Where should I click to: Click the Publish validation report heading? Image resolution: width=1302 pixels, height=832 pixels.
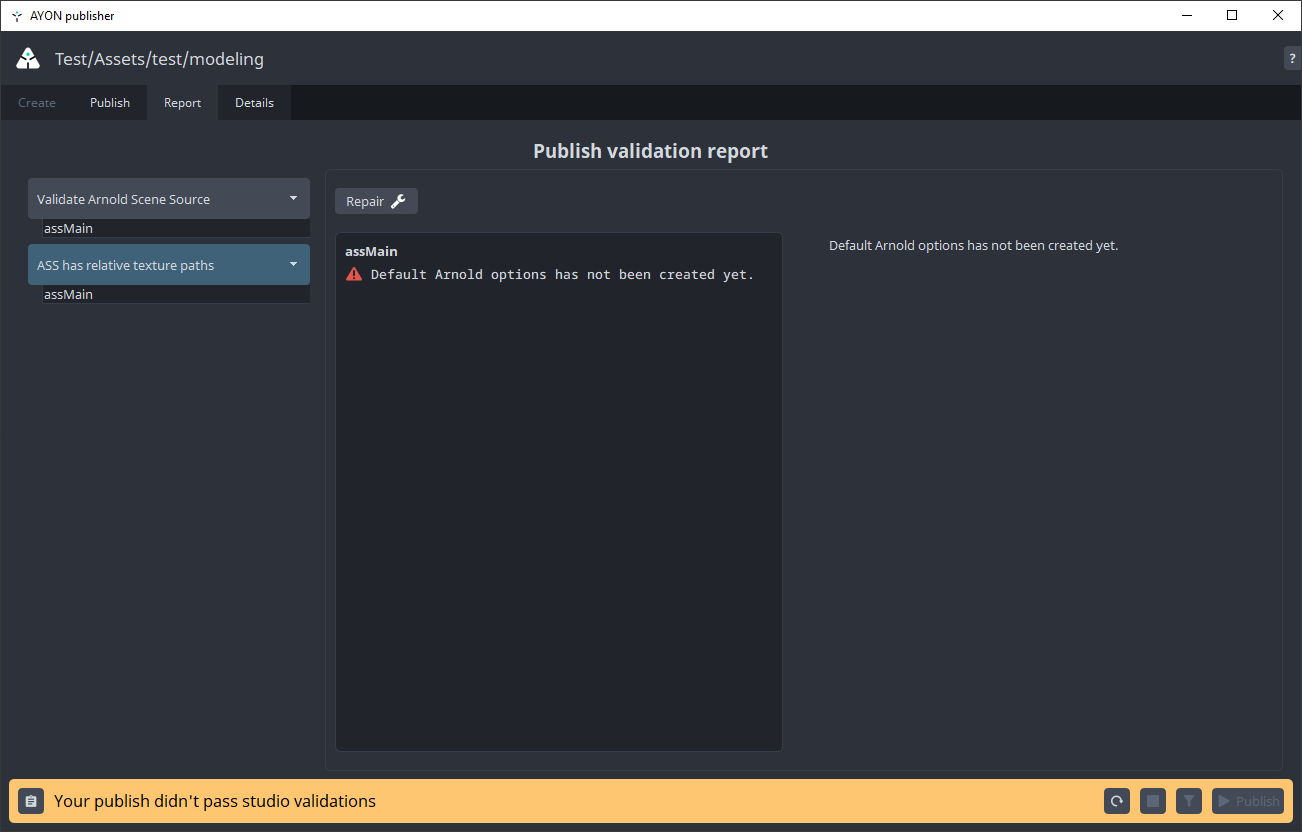click(x=650, y=151)
